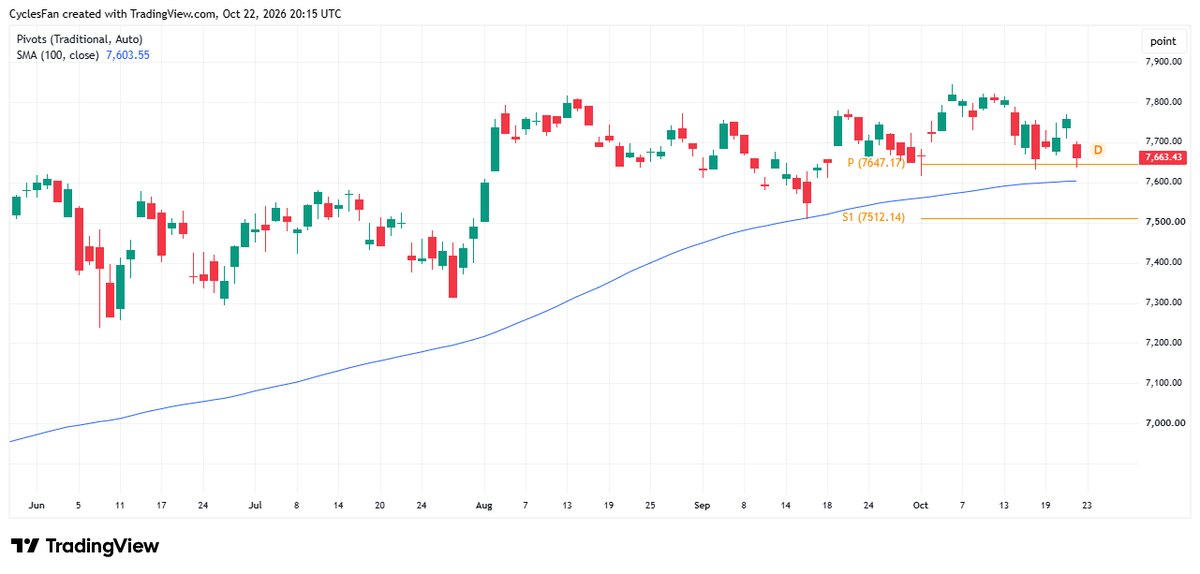The width and height of the screenshot is (1200, 574).
Task: Click the orange S1 support line
Action: (x=1028, y=218)
